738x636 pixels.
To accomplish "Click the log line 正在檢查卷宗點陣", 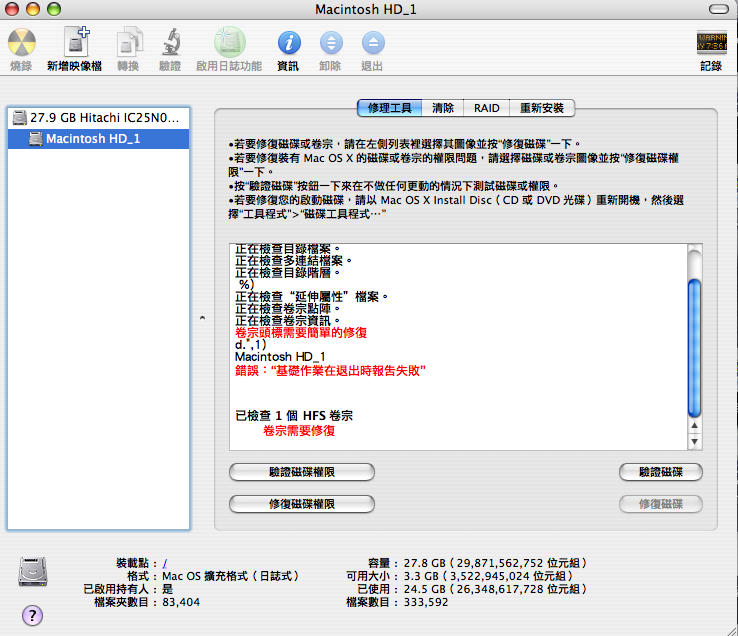I will [288, 309].
